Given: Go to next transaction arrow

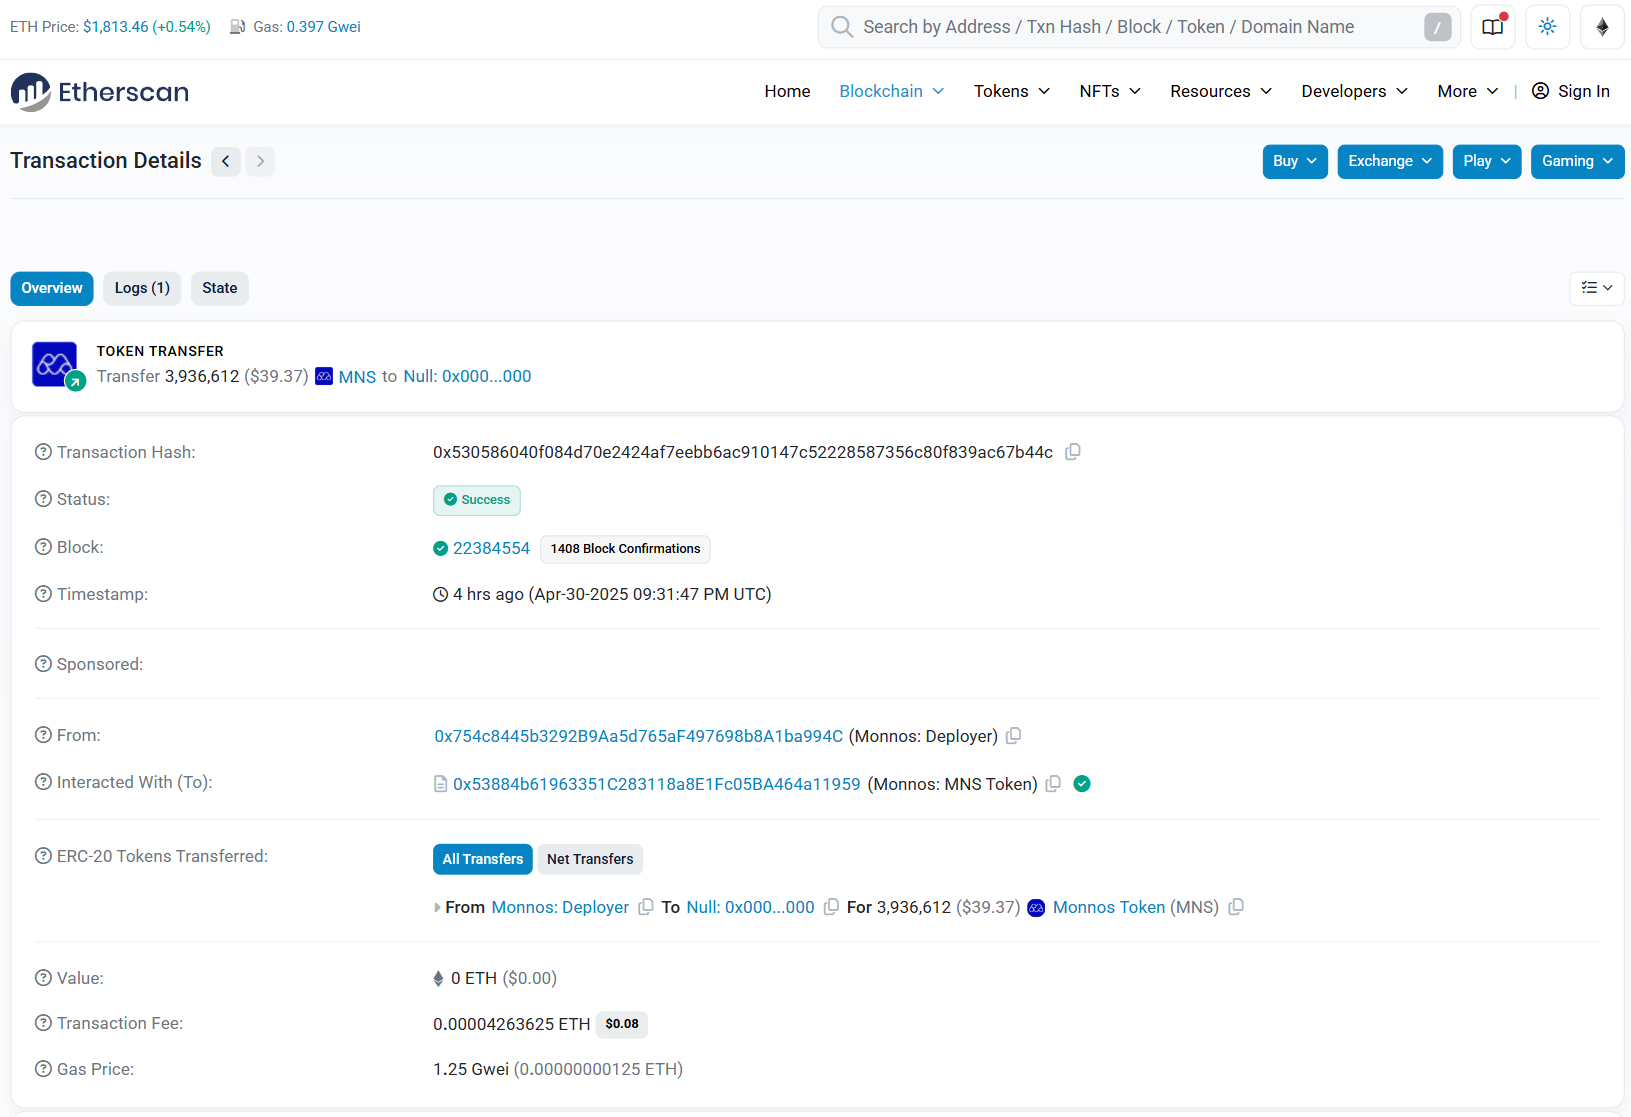Looking at the screenshot, I should (x=260, y=161).
